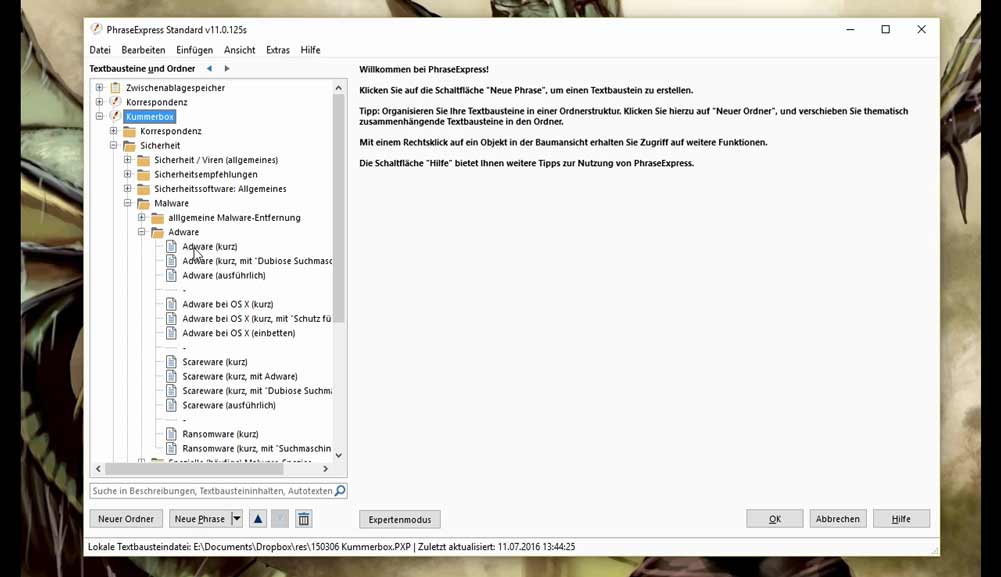Screen dimensions: 1001x577
Task: Click the Neuer Ordner button
Action: tap(126, 519)
